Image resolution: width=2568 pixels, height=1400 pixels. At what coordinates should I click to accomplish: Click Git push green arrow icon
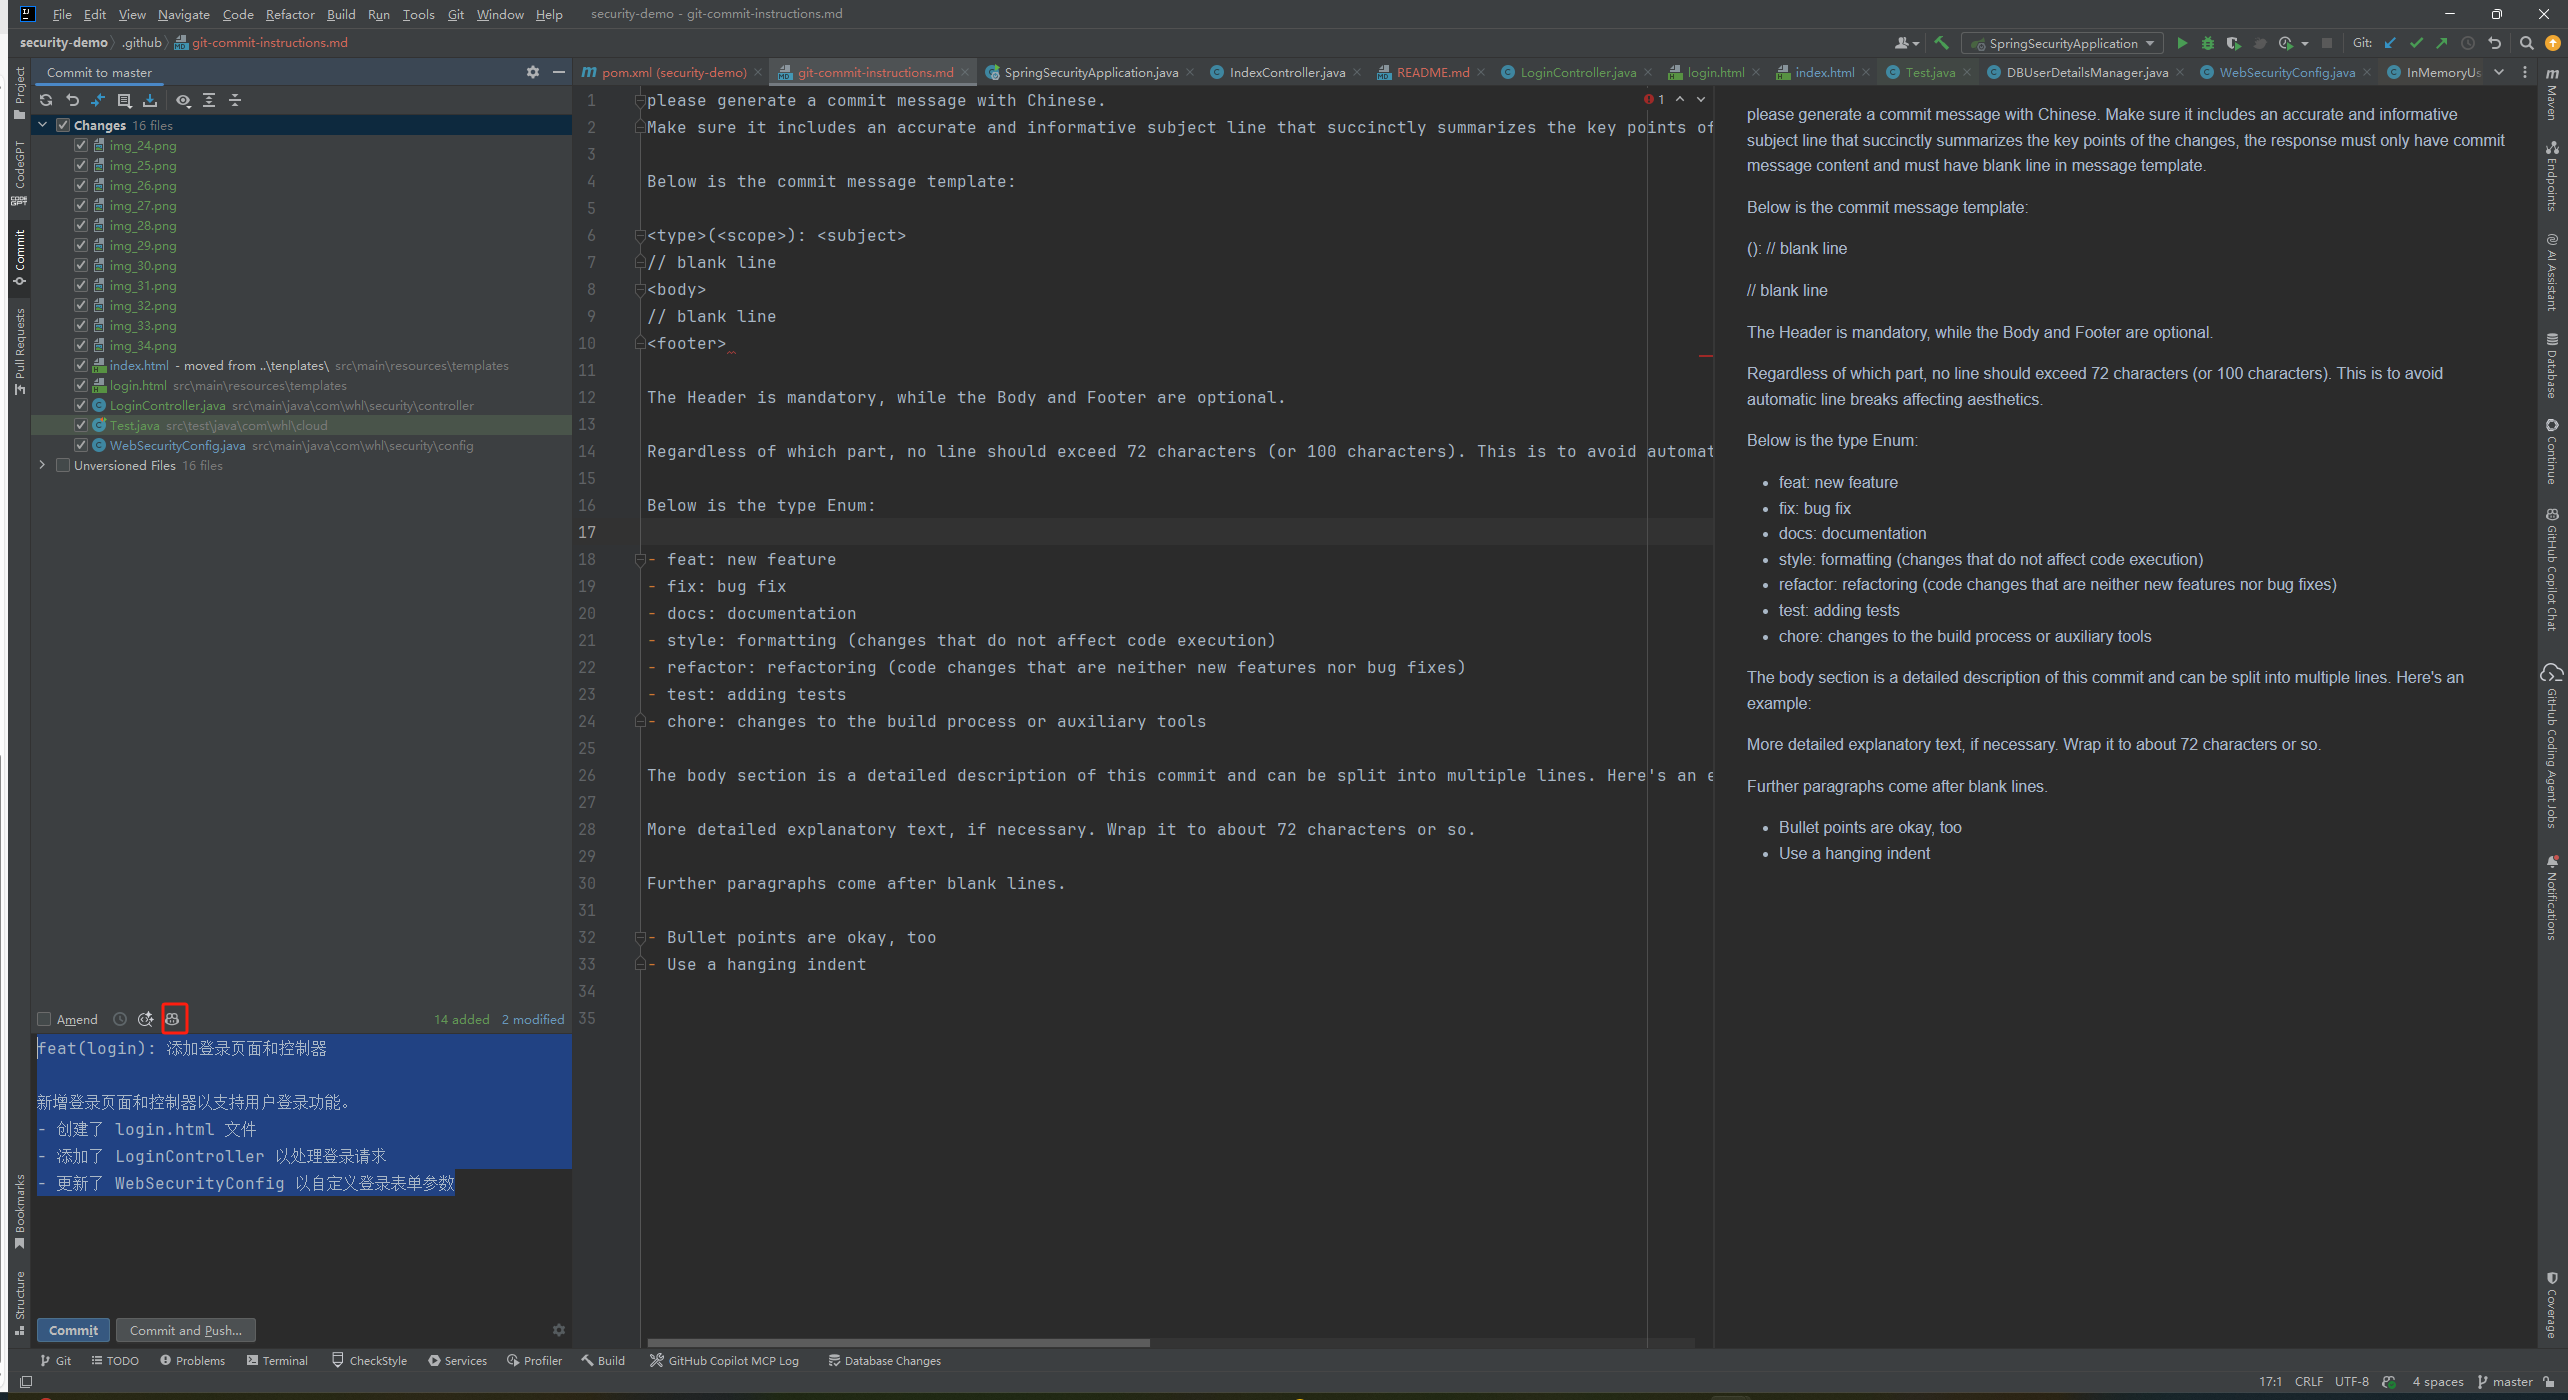pos(2442,43)
